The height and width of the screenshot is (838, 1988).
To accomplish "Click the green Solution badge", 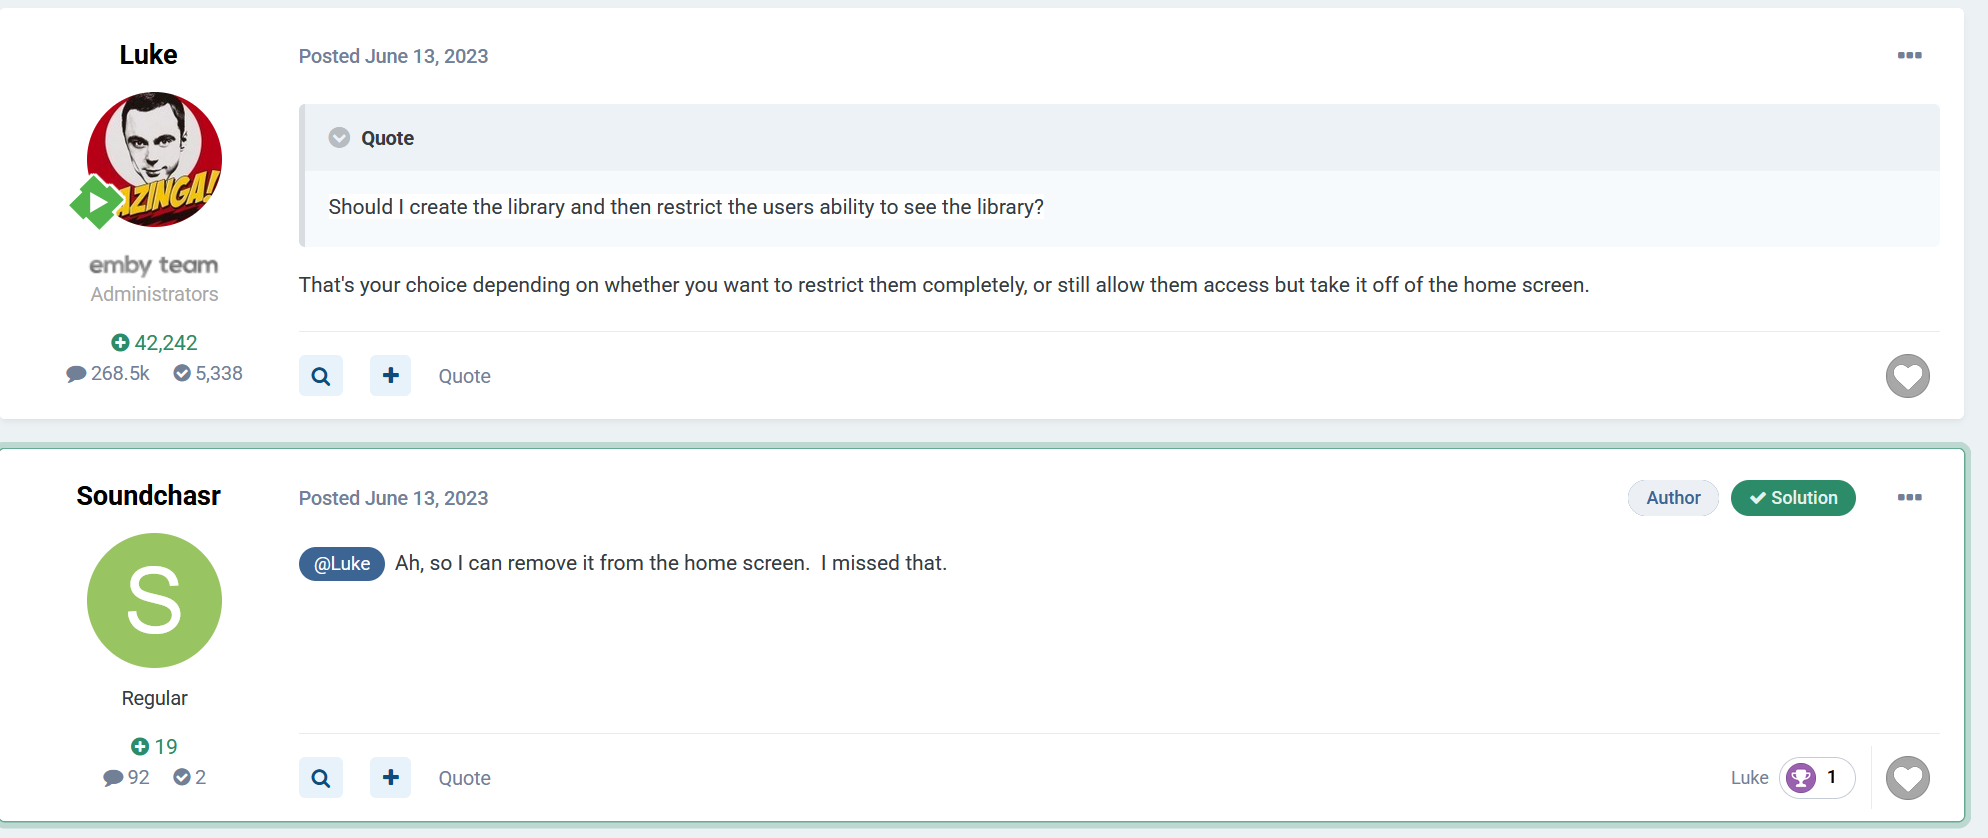I will [1793, 498].
